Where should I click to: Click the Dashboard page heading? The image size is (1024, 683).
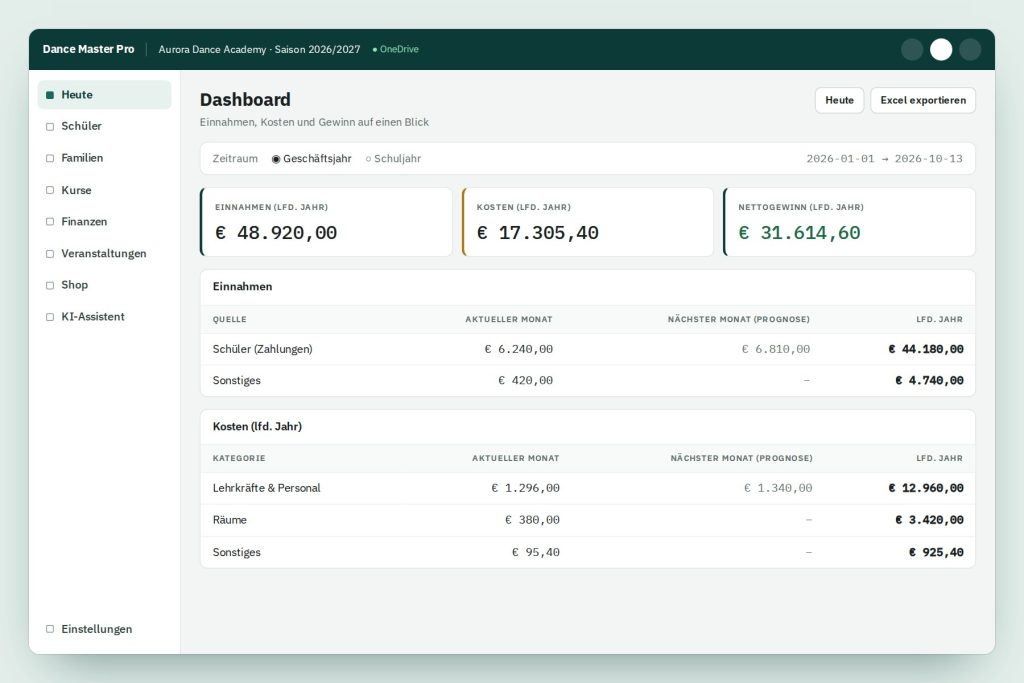coord(245,99)
